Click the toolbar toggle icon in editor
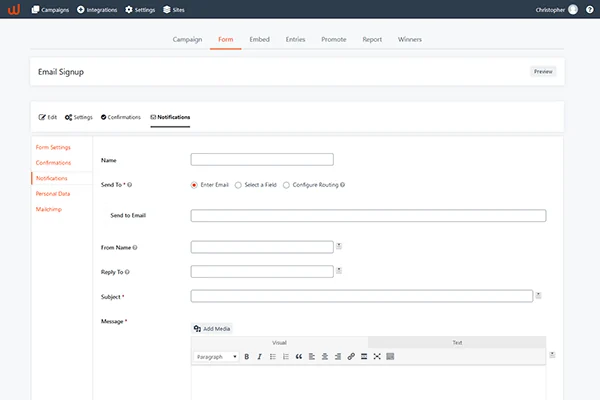Viewport: 600px width, 400px height. (x=390, y=356)
